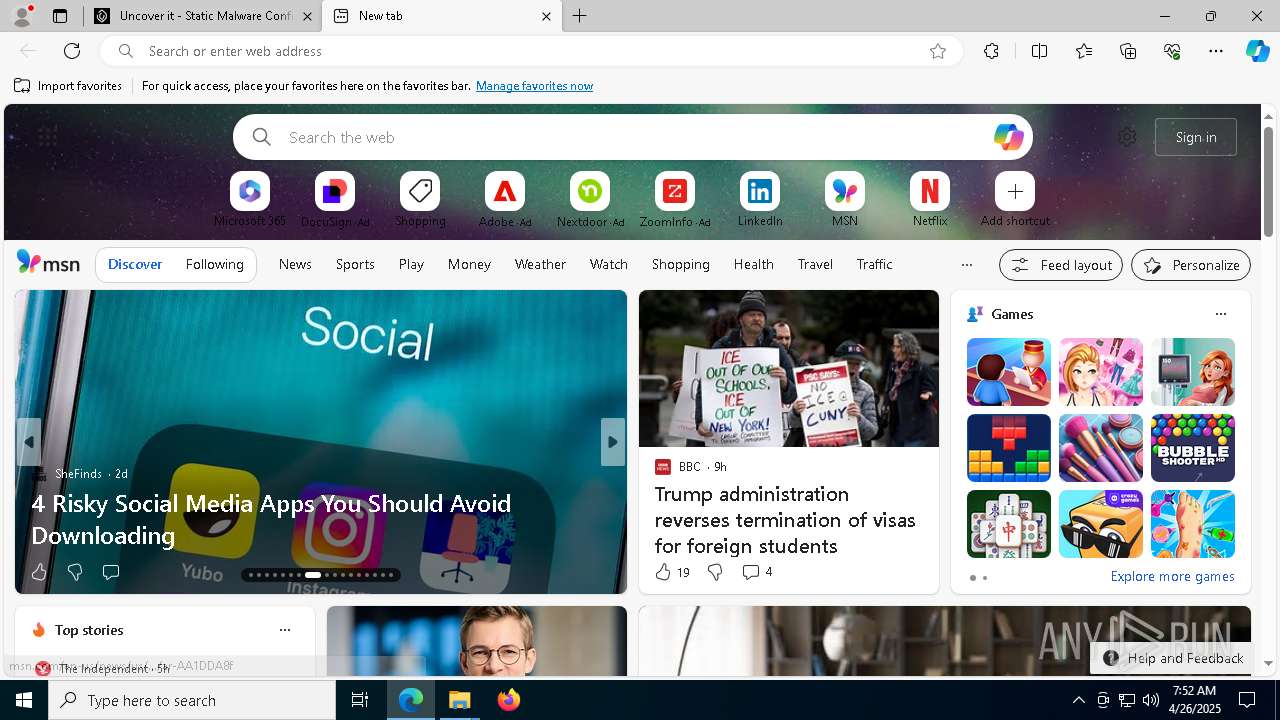Open page settings gear icon

pos(1127,137)
